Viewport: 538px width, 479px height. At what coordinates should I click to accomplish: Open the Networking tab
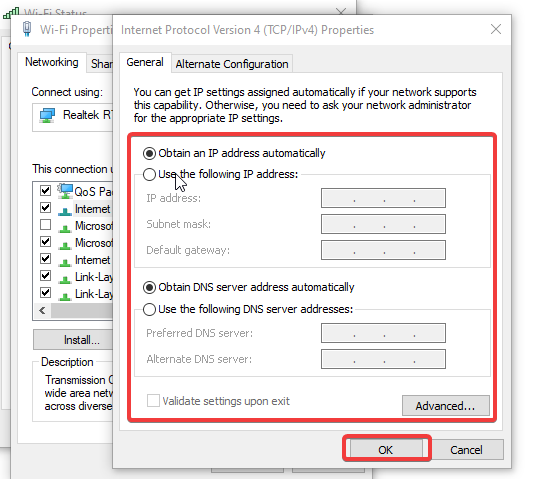[52, 62]
